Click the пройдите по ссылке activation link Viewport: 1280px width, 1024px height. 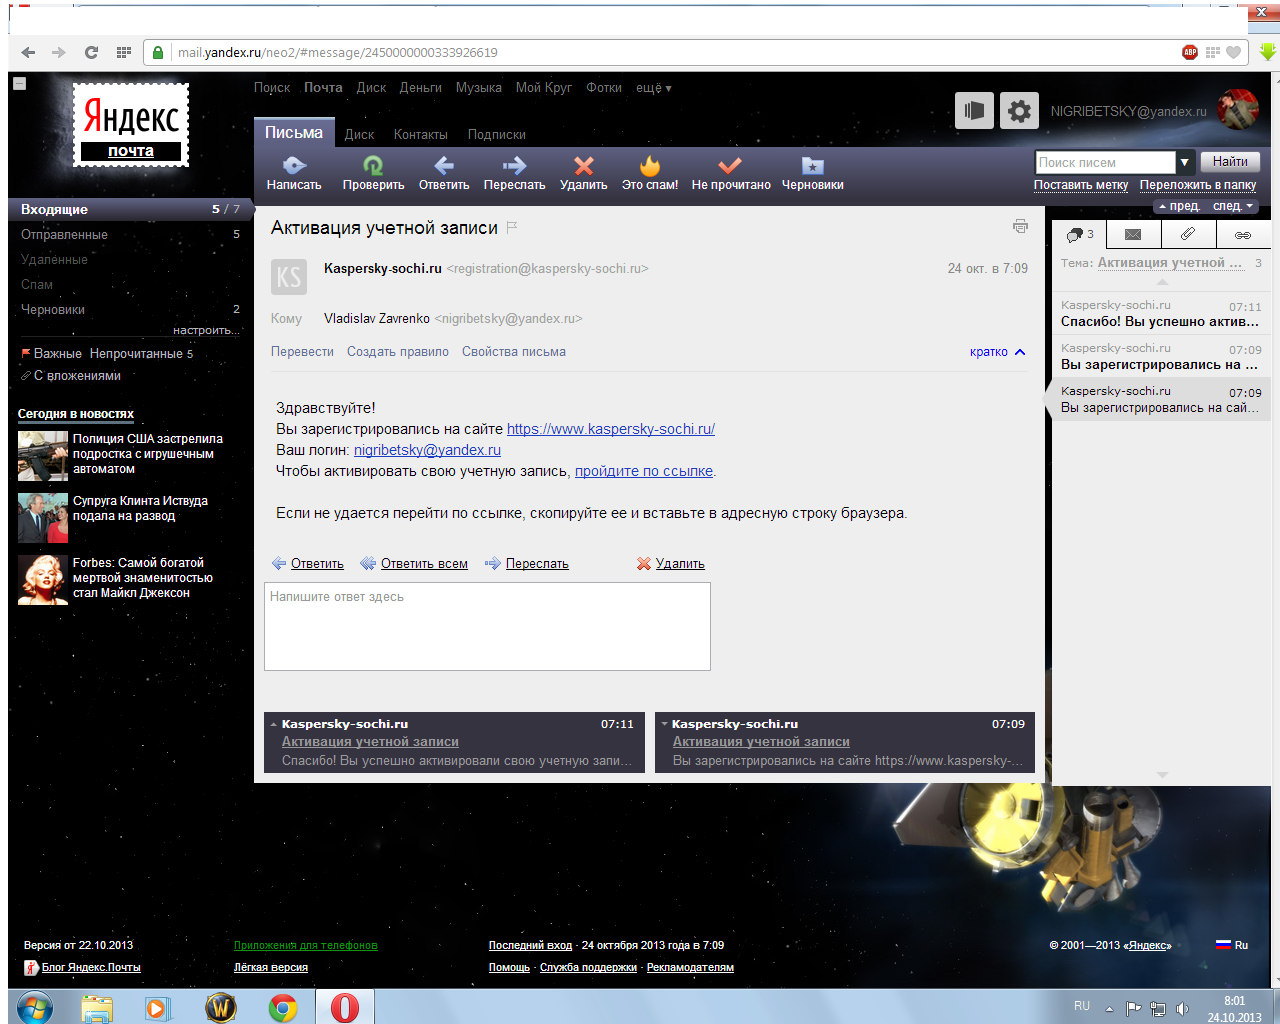click(644, 471)
